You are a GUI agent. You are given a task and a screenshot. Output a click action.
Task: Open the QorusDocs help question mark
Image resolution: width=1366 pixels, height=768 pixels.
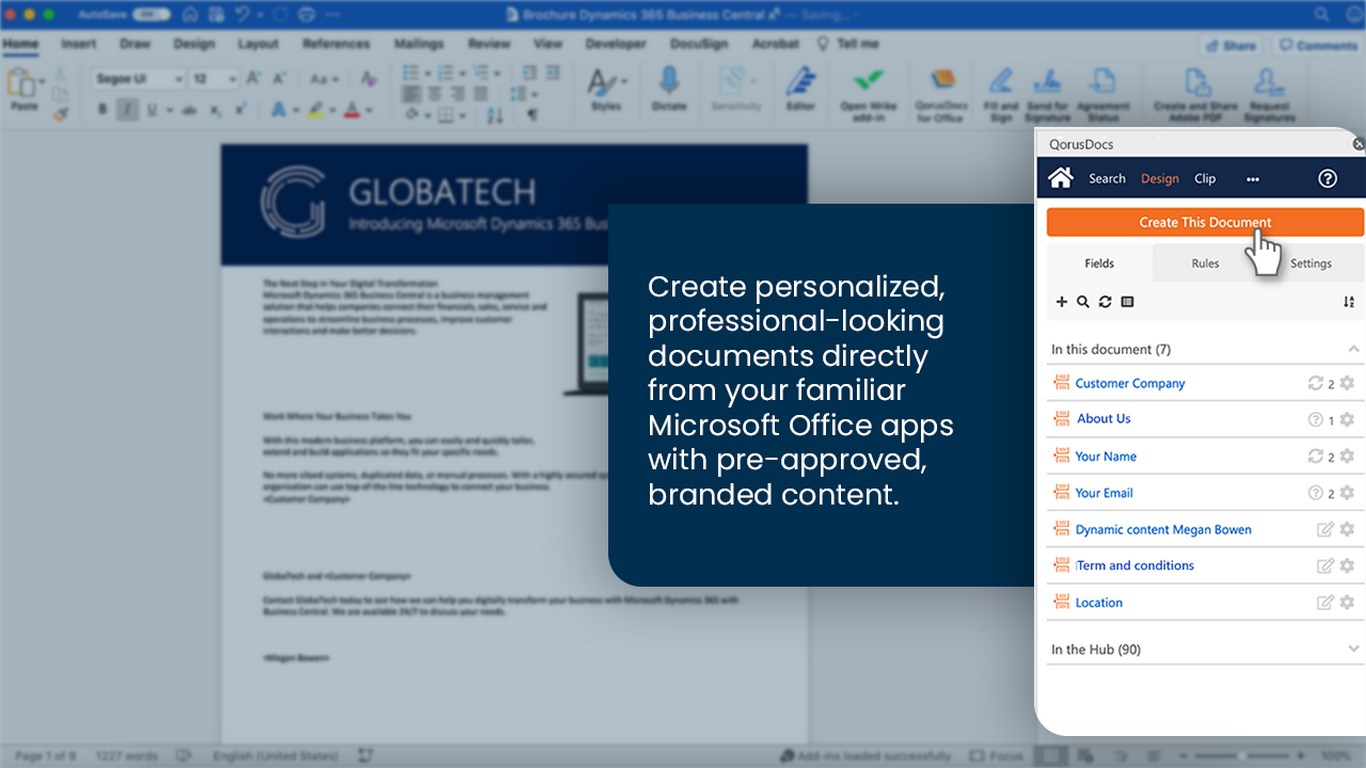[1327, 178]
